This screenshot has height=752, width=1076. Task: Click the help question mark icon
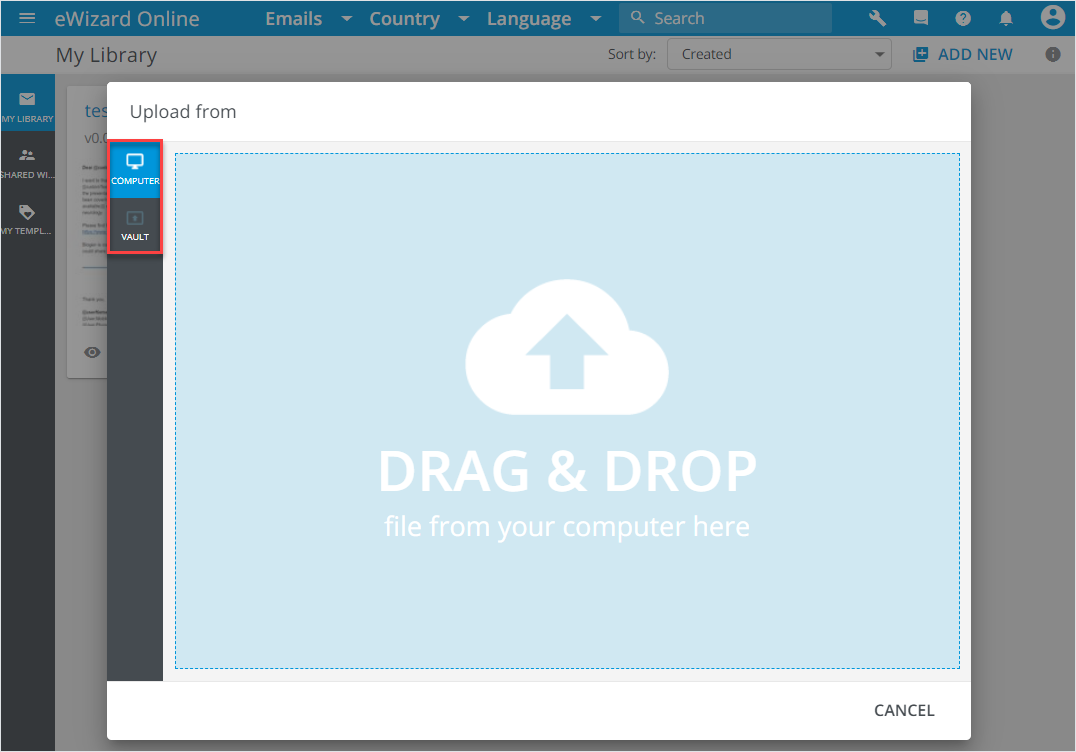point(963,18)
